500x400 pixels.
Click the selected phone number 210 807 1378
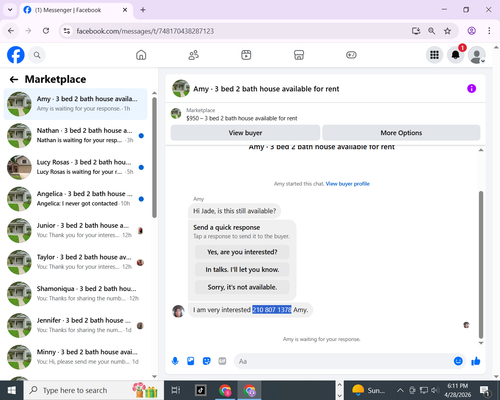pos(272,310)
